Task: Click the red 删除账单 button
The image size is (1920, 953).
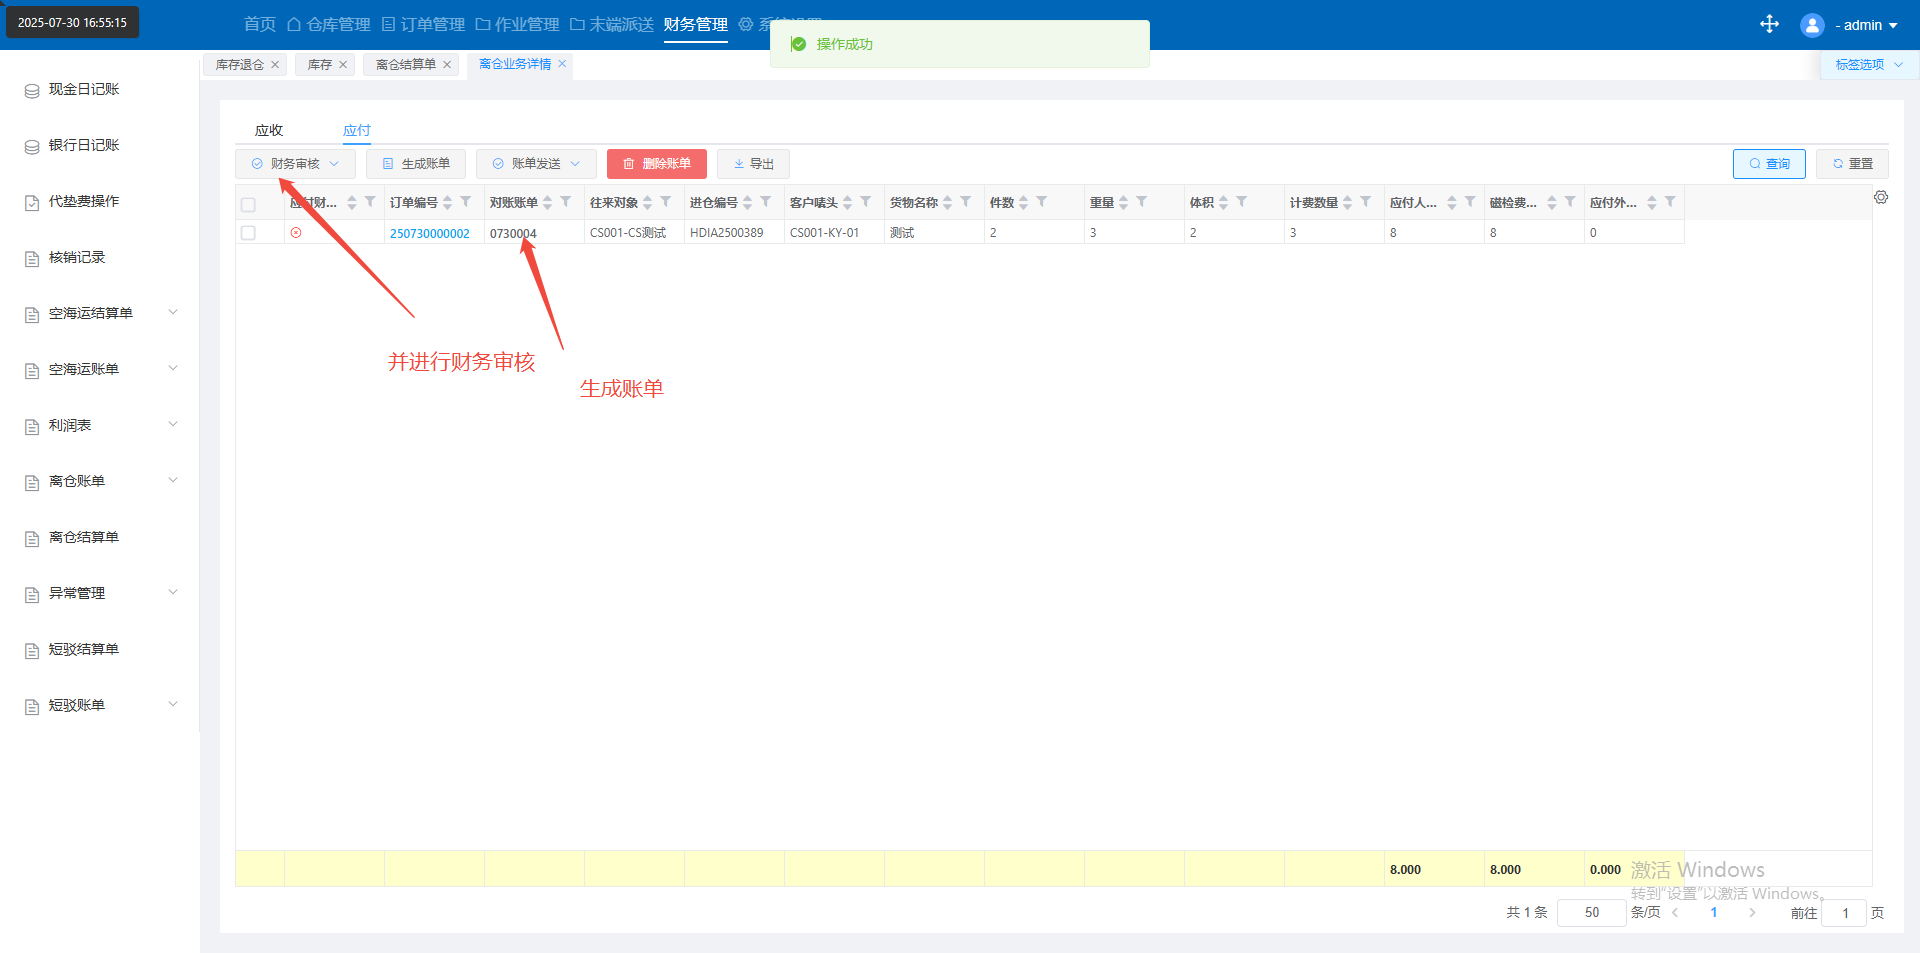Action: [656, 164]
